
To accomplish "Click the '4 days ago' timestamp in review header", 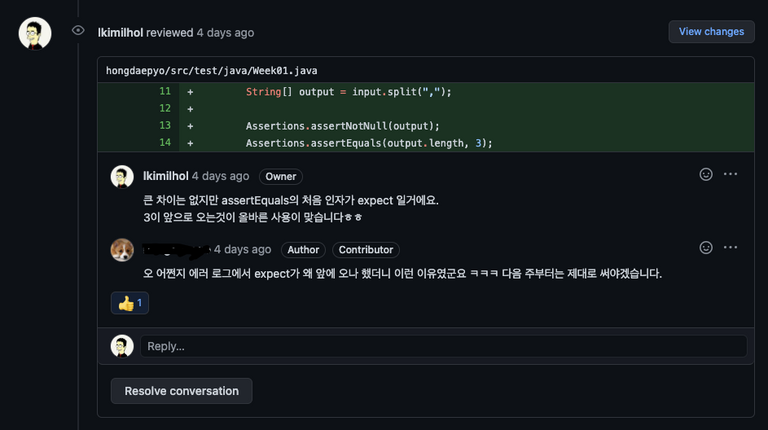I will [x=225, y=33].
